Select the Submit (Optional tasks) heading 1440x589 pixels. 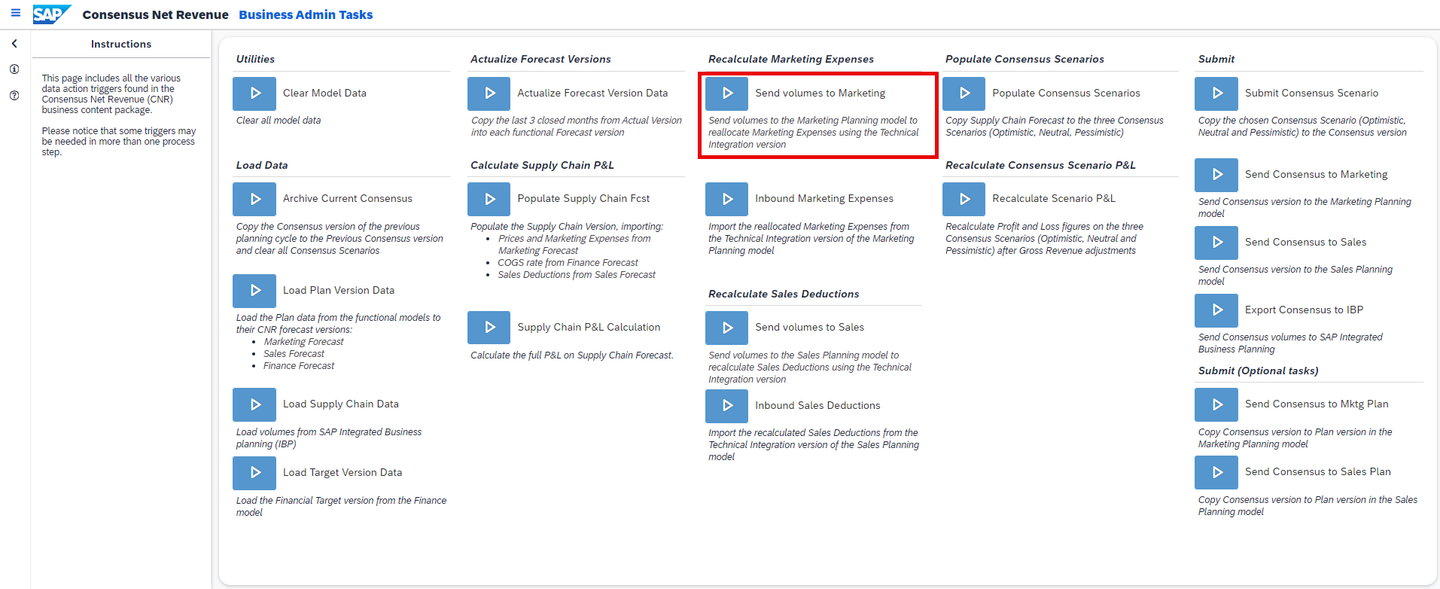point(1258,371)
